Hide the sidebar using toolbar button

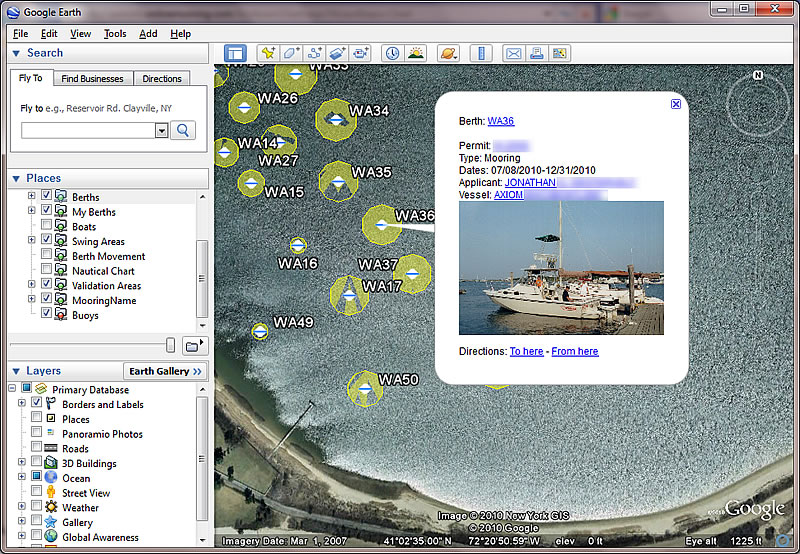pyautogui.click(x=234, y=53)
